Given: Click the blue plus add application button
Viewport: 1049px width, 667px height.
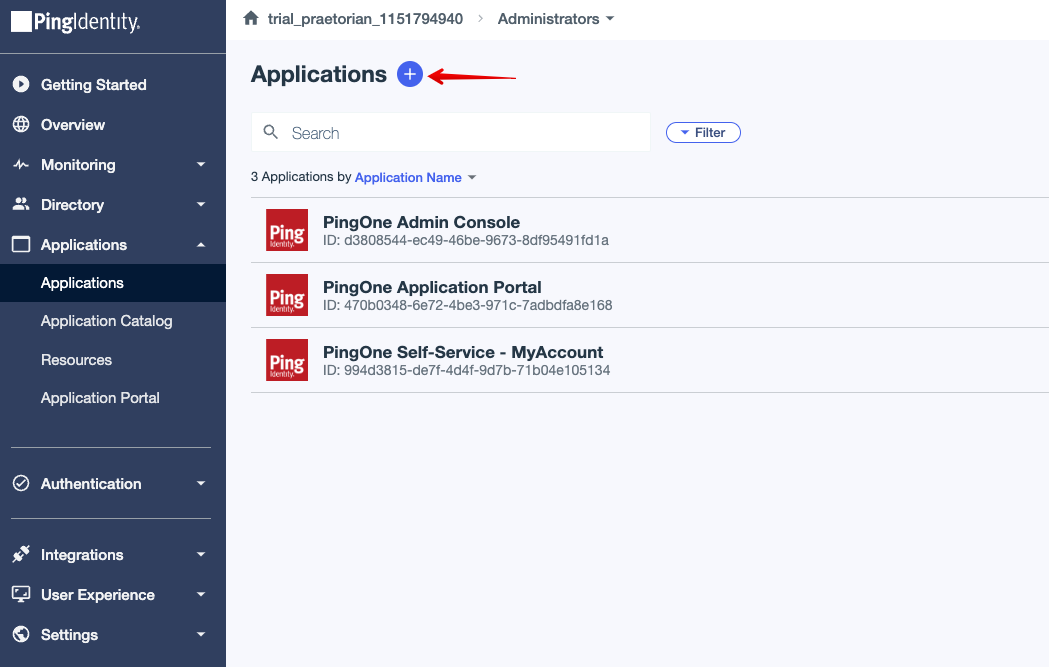Looking at the screenshot, I should tap(409, 74).
